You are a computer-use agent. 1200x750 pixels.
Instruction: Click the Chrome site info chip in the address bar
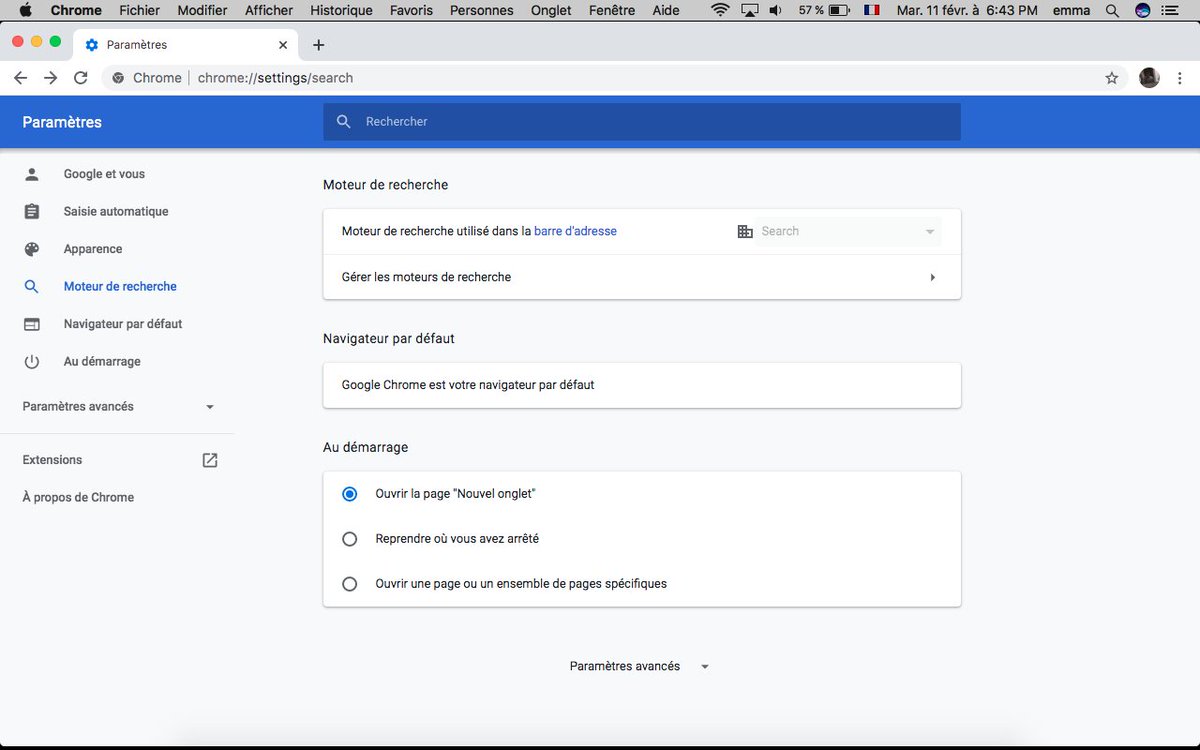point(146,78)
